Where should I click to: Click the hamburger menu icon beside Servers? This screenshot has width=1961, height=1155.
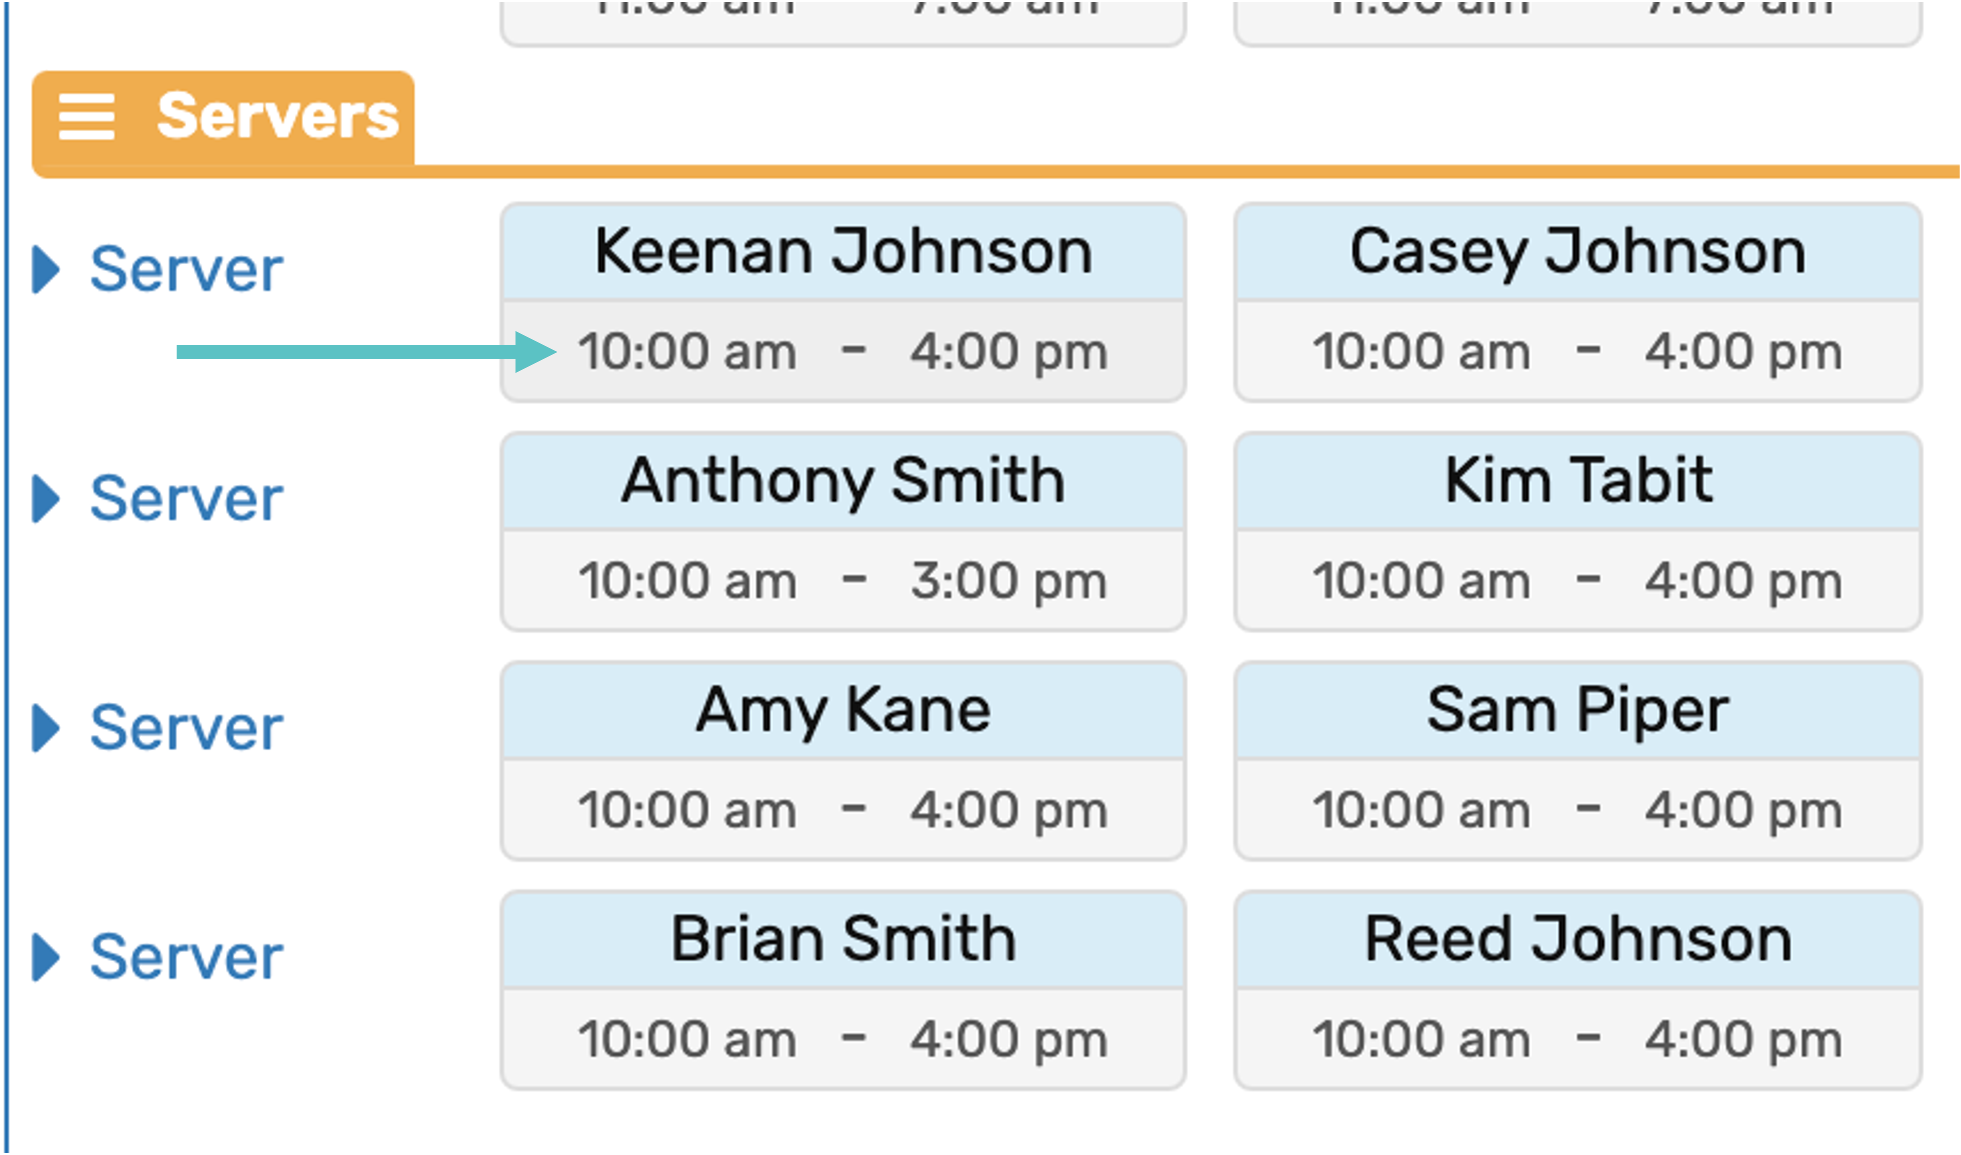pyautogui.click(x=86, y=117)
